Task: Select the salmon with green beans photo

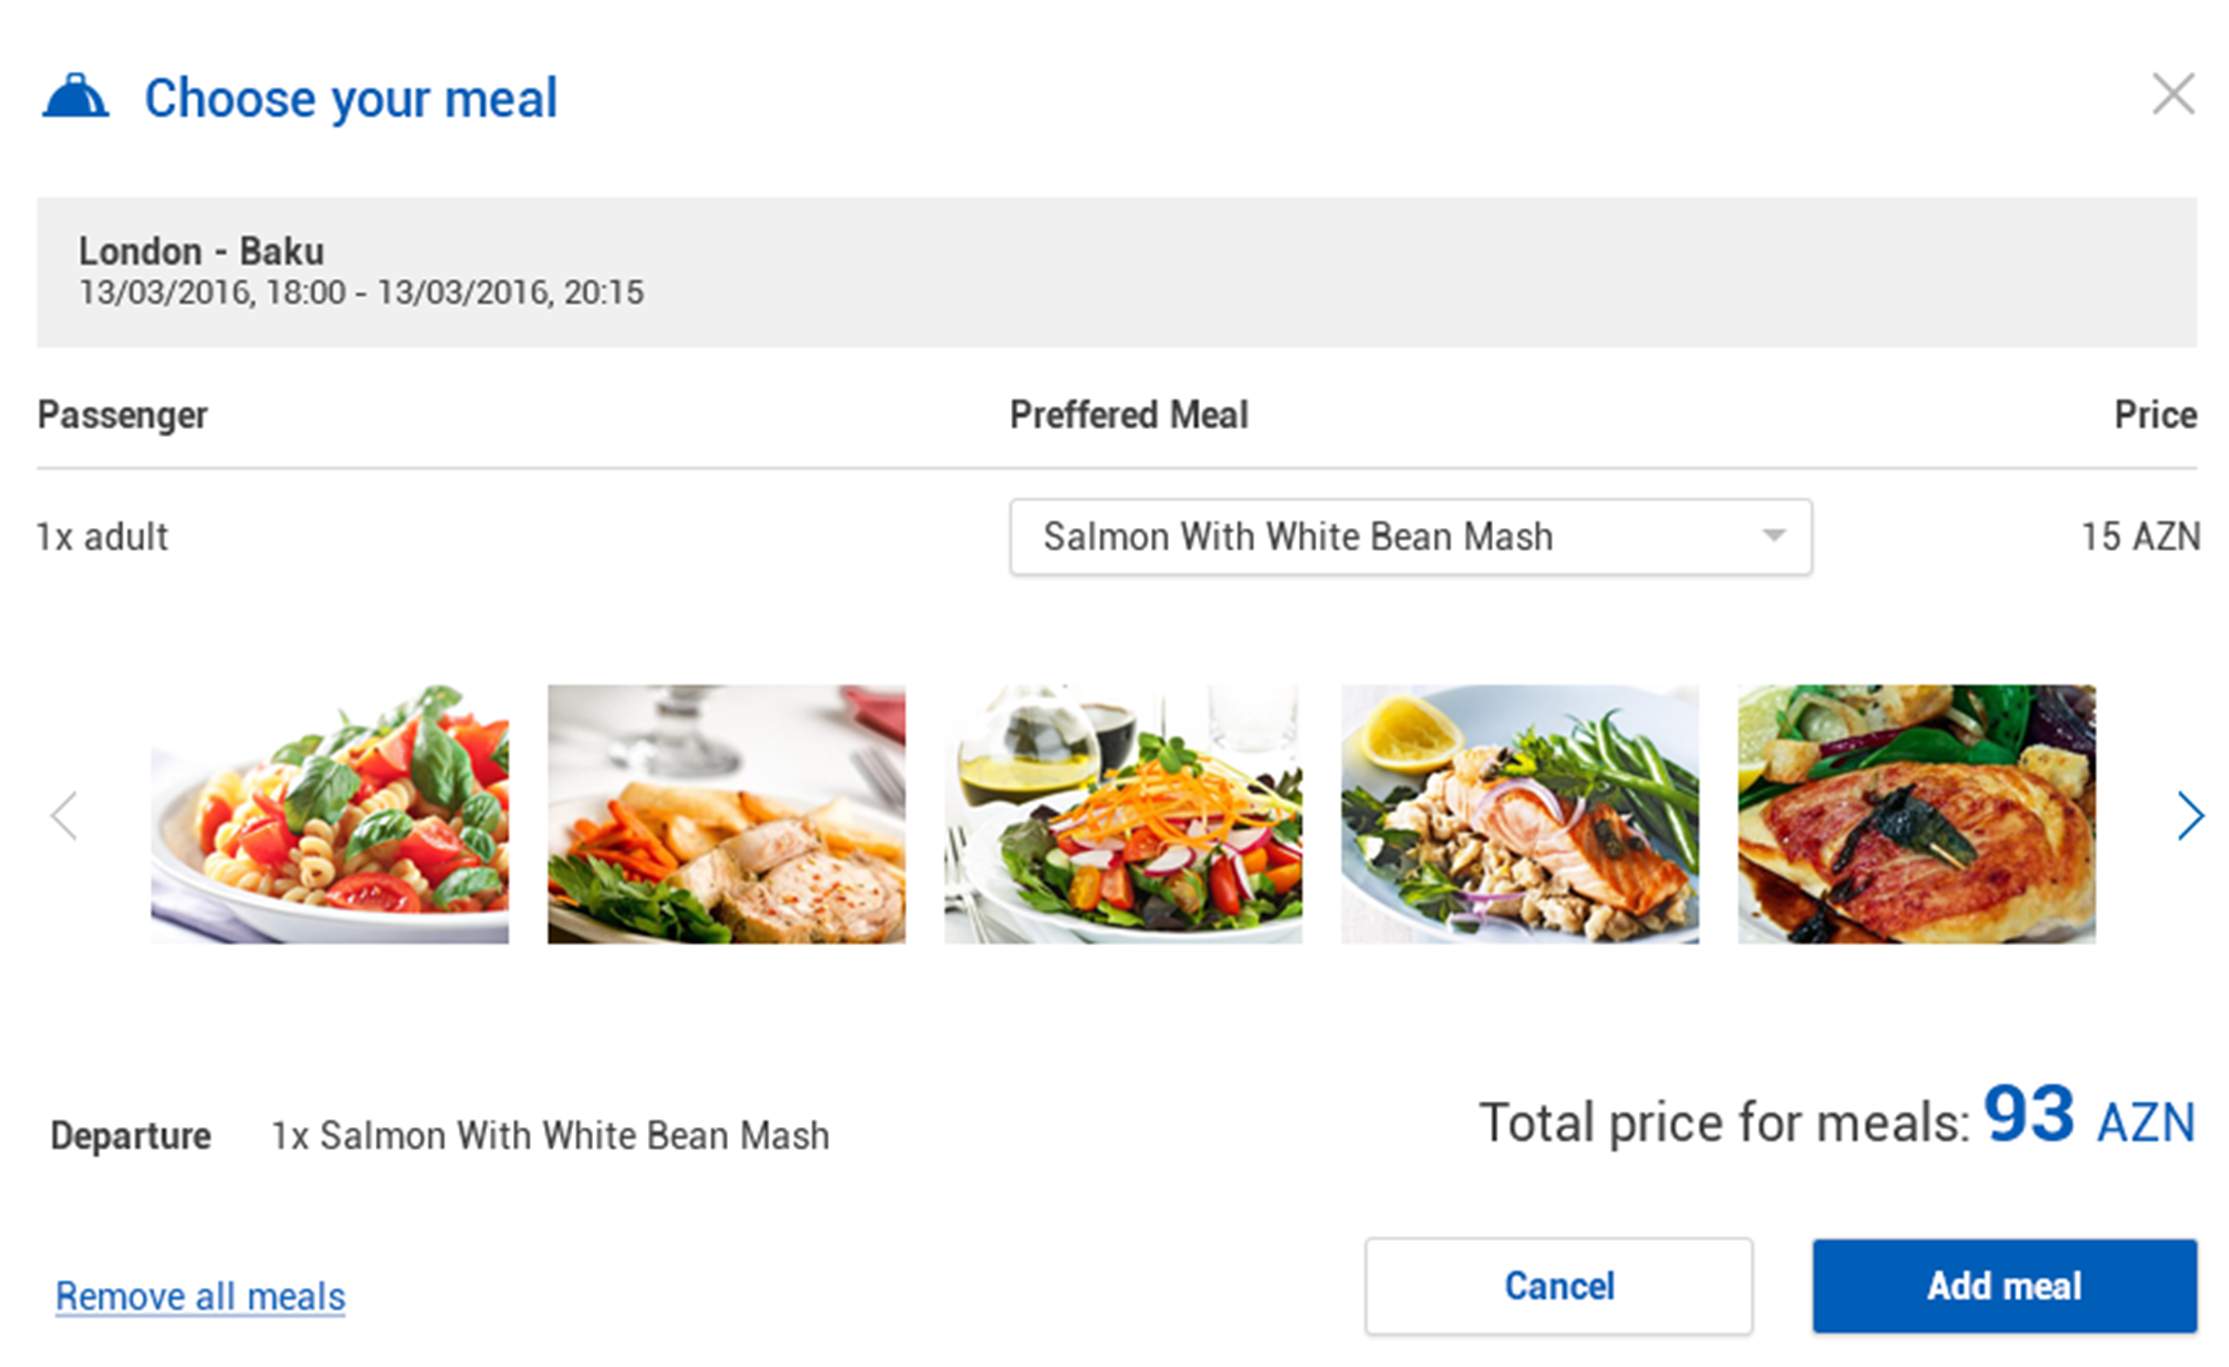Action: point(1519,814)
